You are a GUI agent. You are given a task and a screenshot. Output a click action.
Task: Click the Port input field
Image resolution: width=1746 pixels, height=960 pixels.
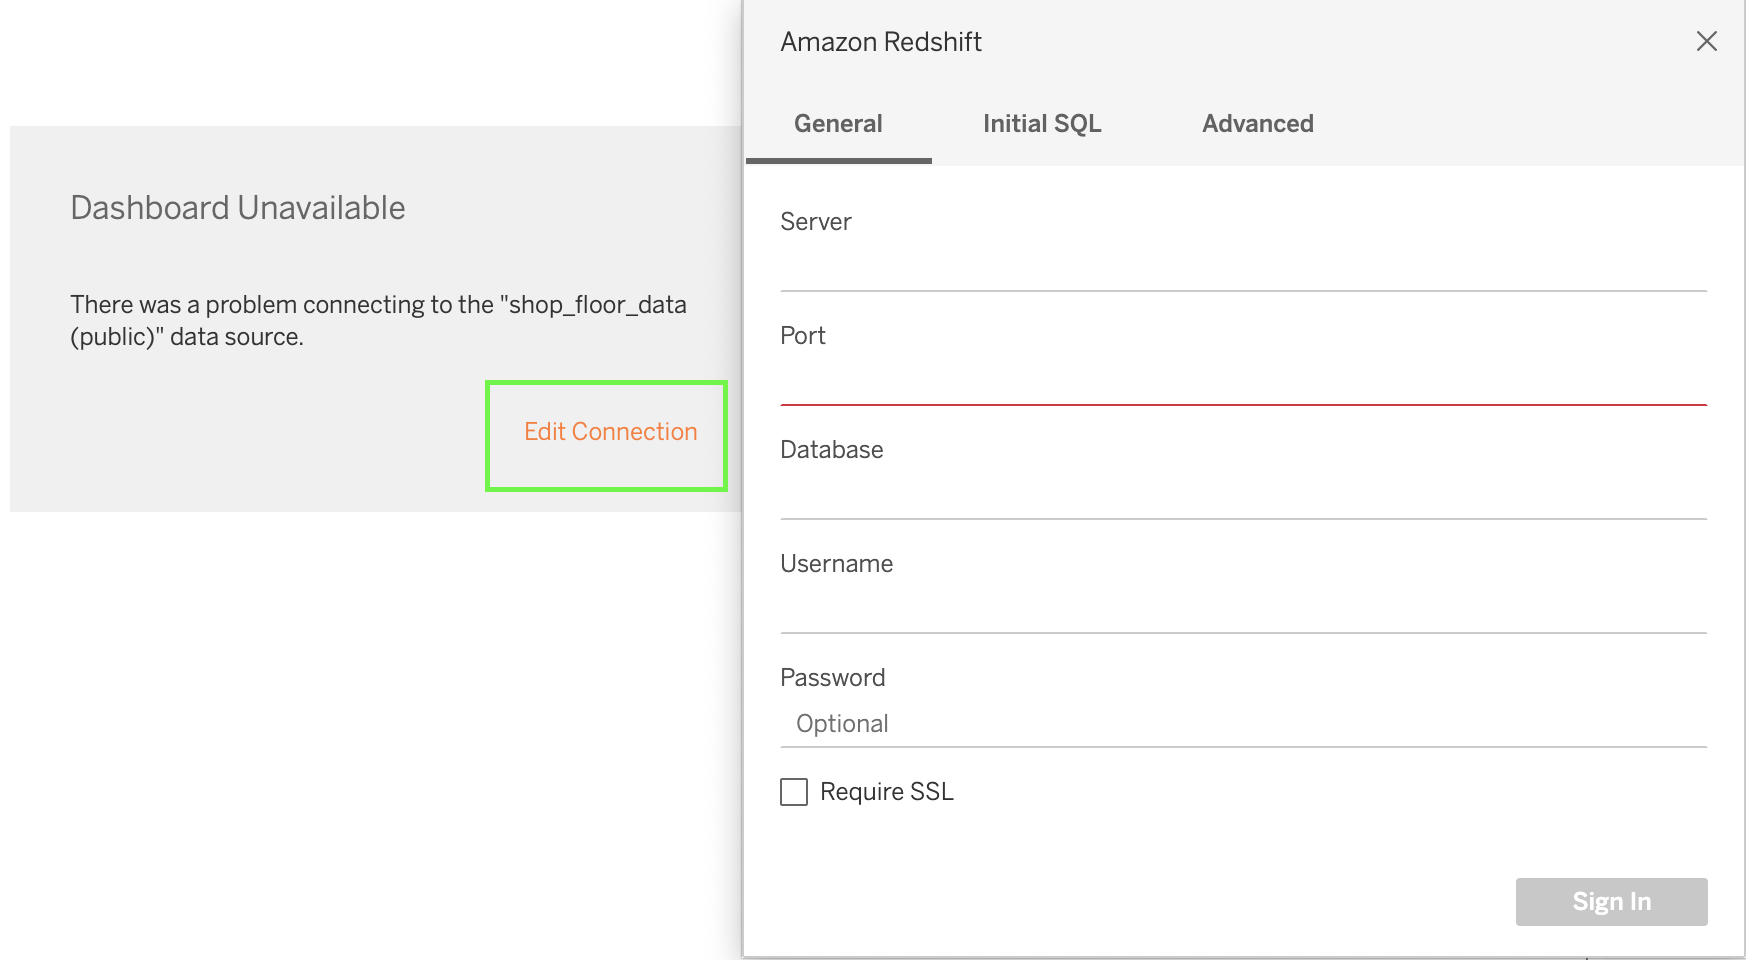[x=1243, y=380]
